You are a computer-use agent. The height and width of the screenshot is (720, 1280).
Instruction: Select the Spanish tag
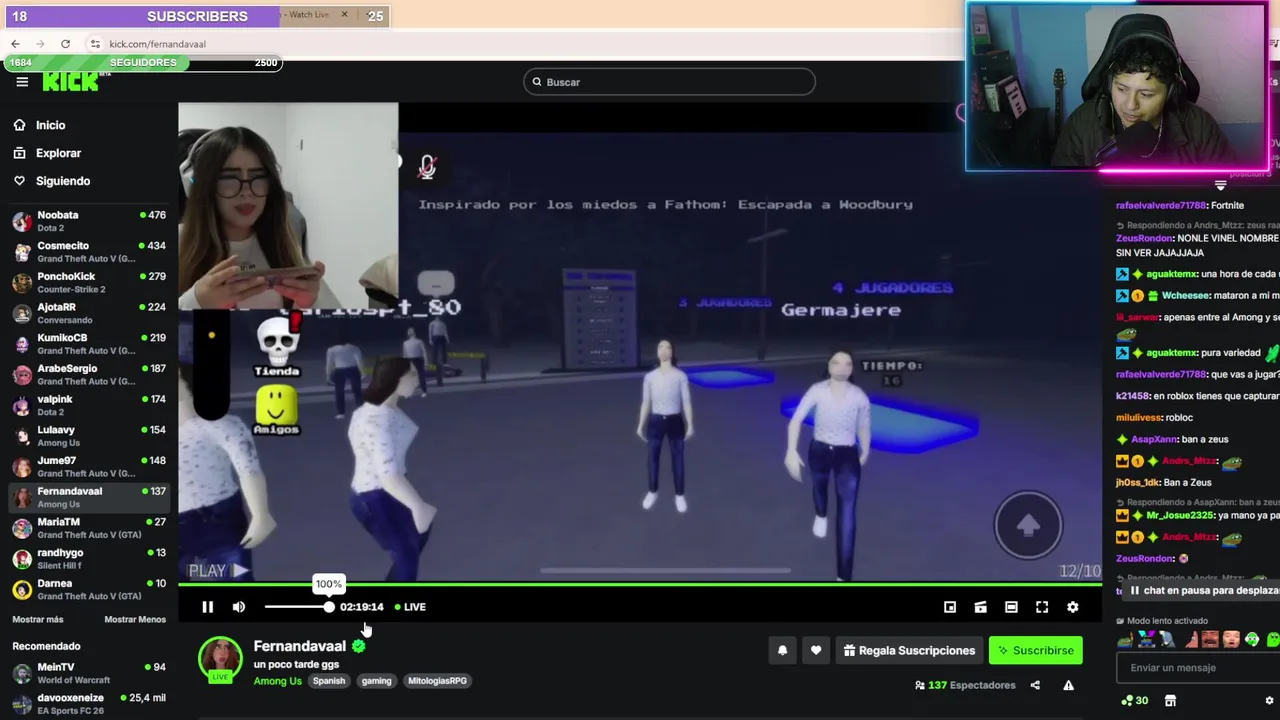coord(328,681)
